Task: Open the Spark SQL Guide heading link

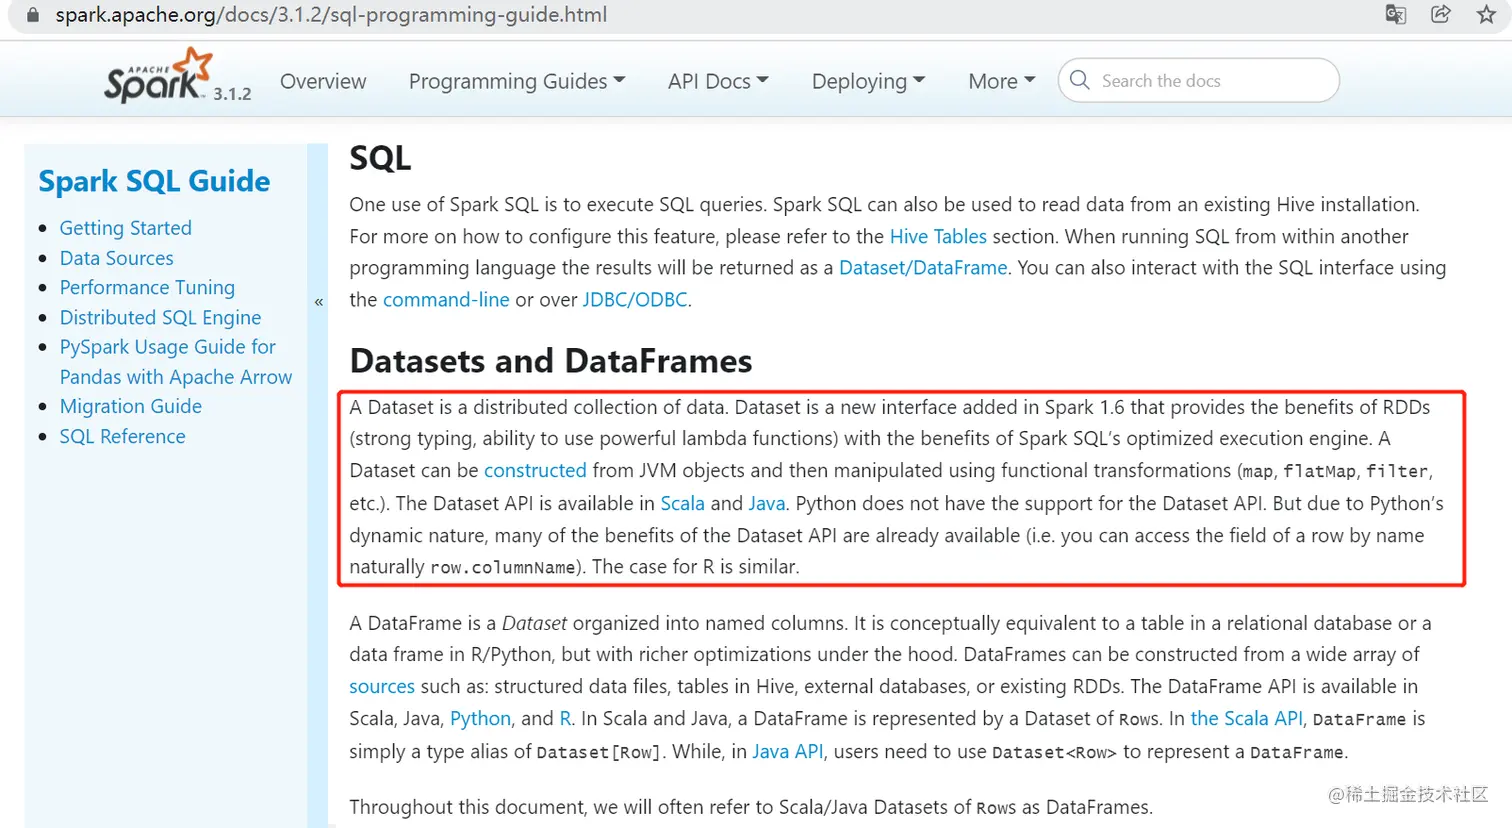Action: coord(154,181)
